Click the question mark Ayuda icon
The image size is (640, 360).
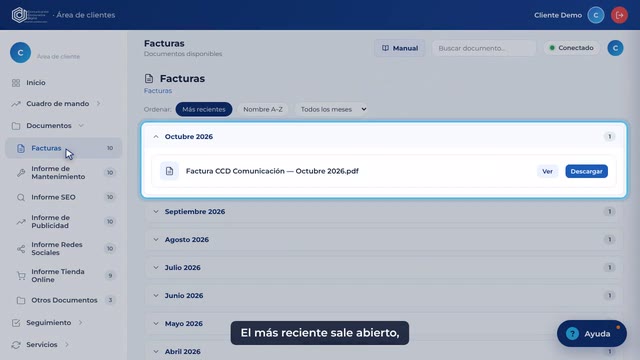click(572, 333)
